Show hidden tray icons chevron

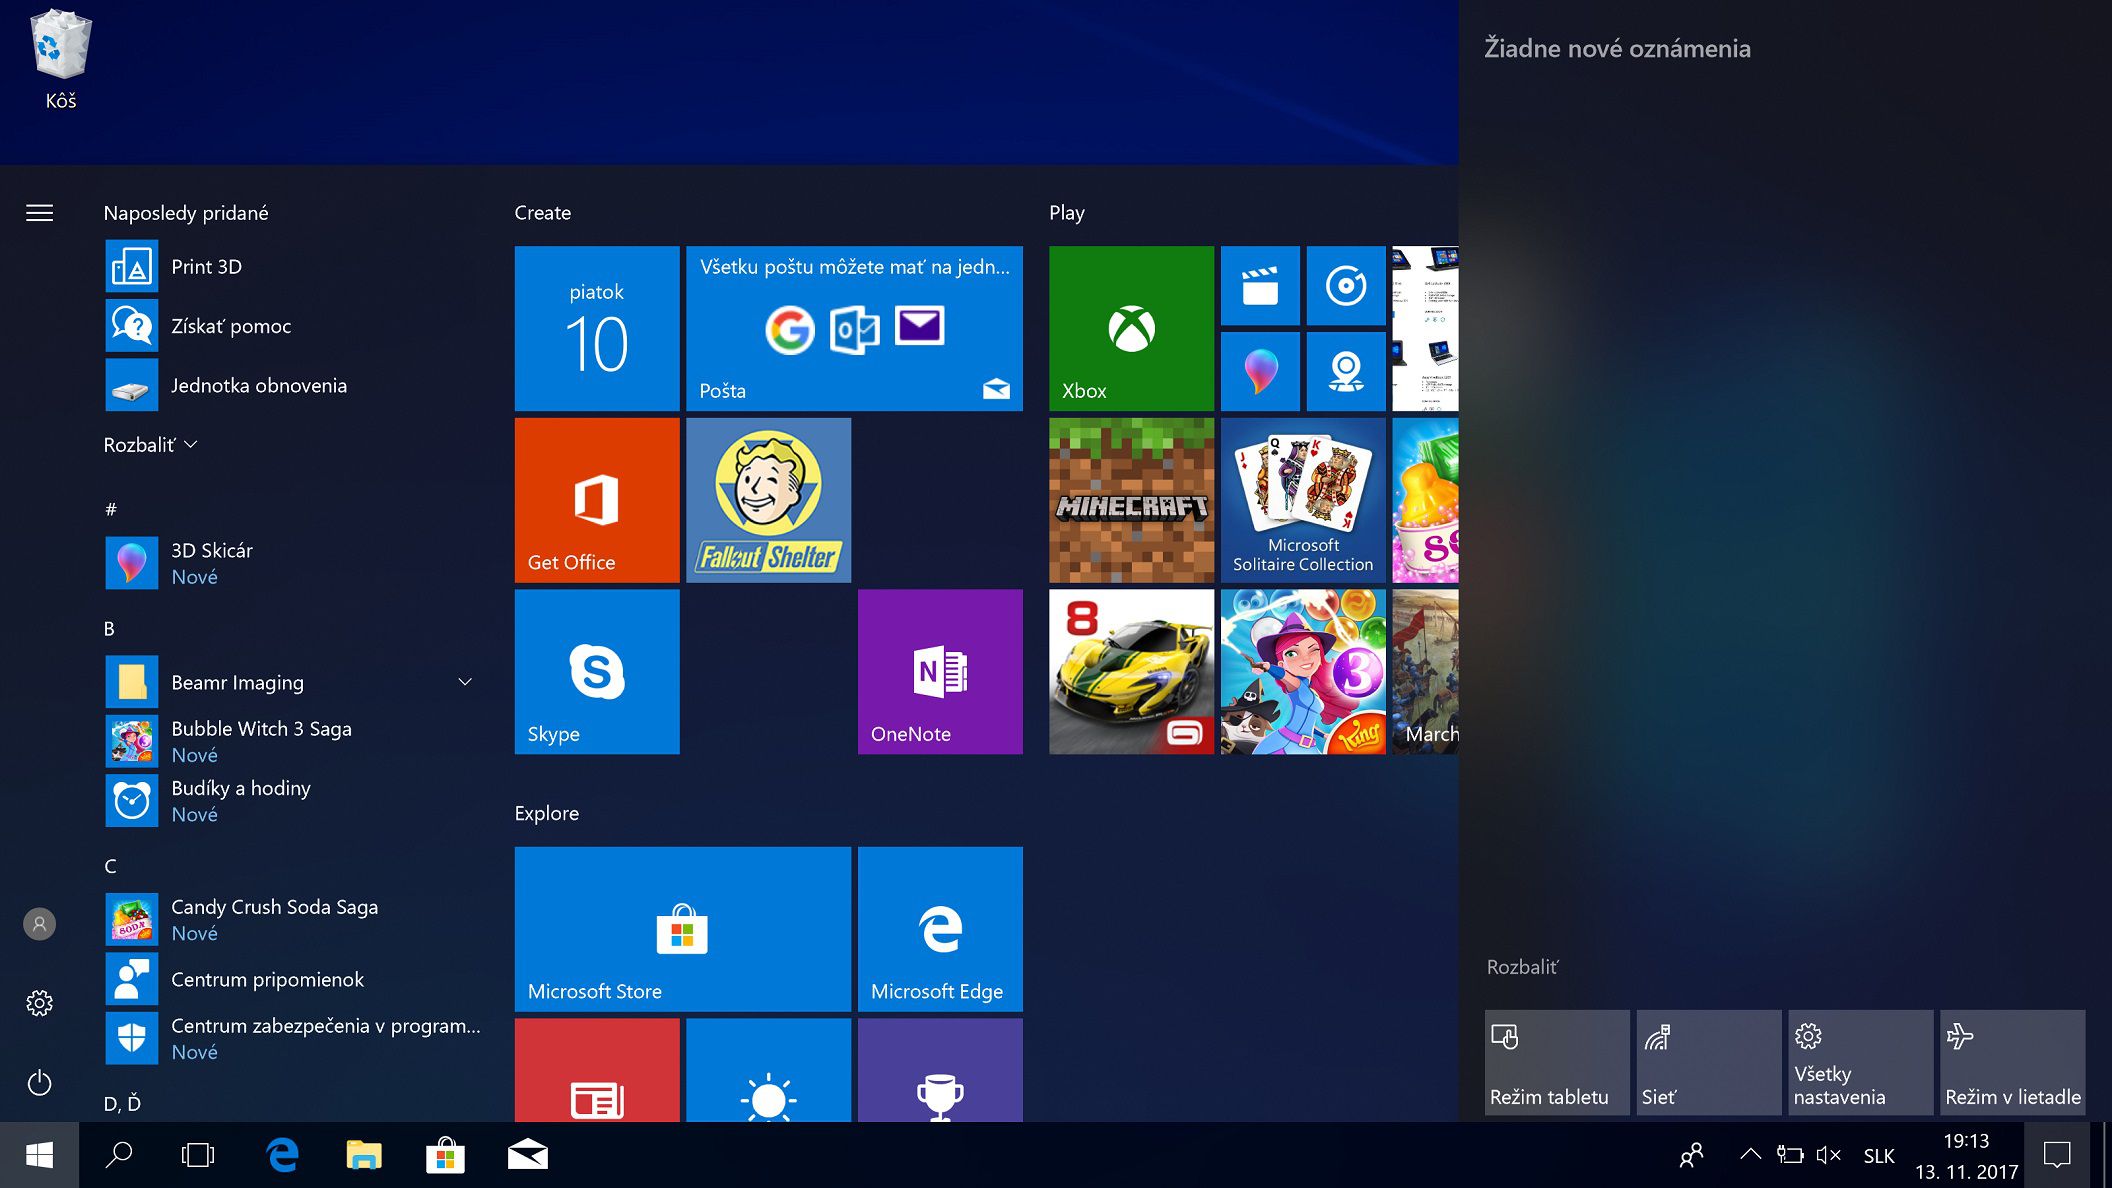(1750, 1155)
